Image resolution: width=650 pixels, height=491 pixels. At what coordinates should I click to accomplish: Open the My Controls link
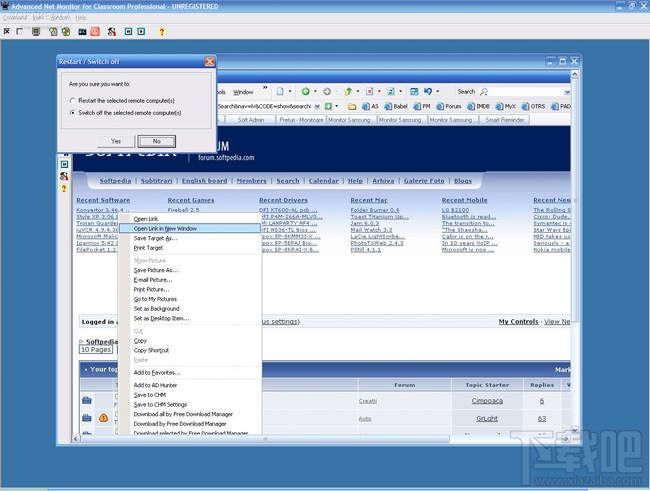[x=518, y=321]
